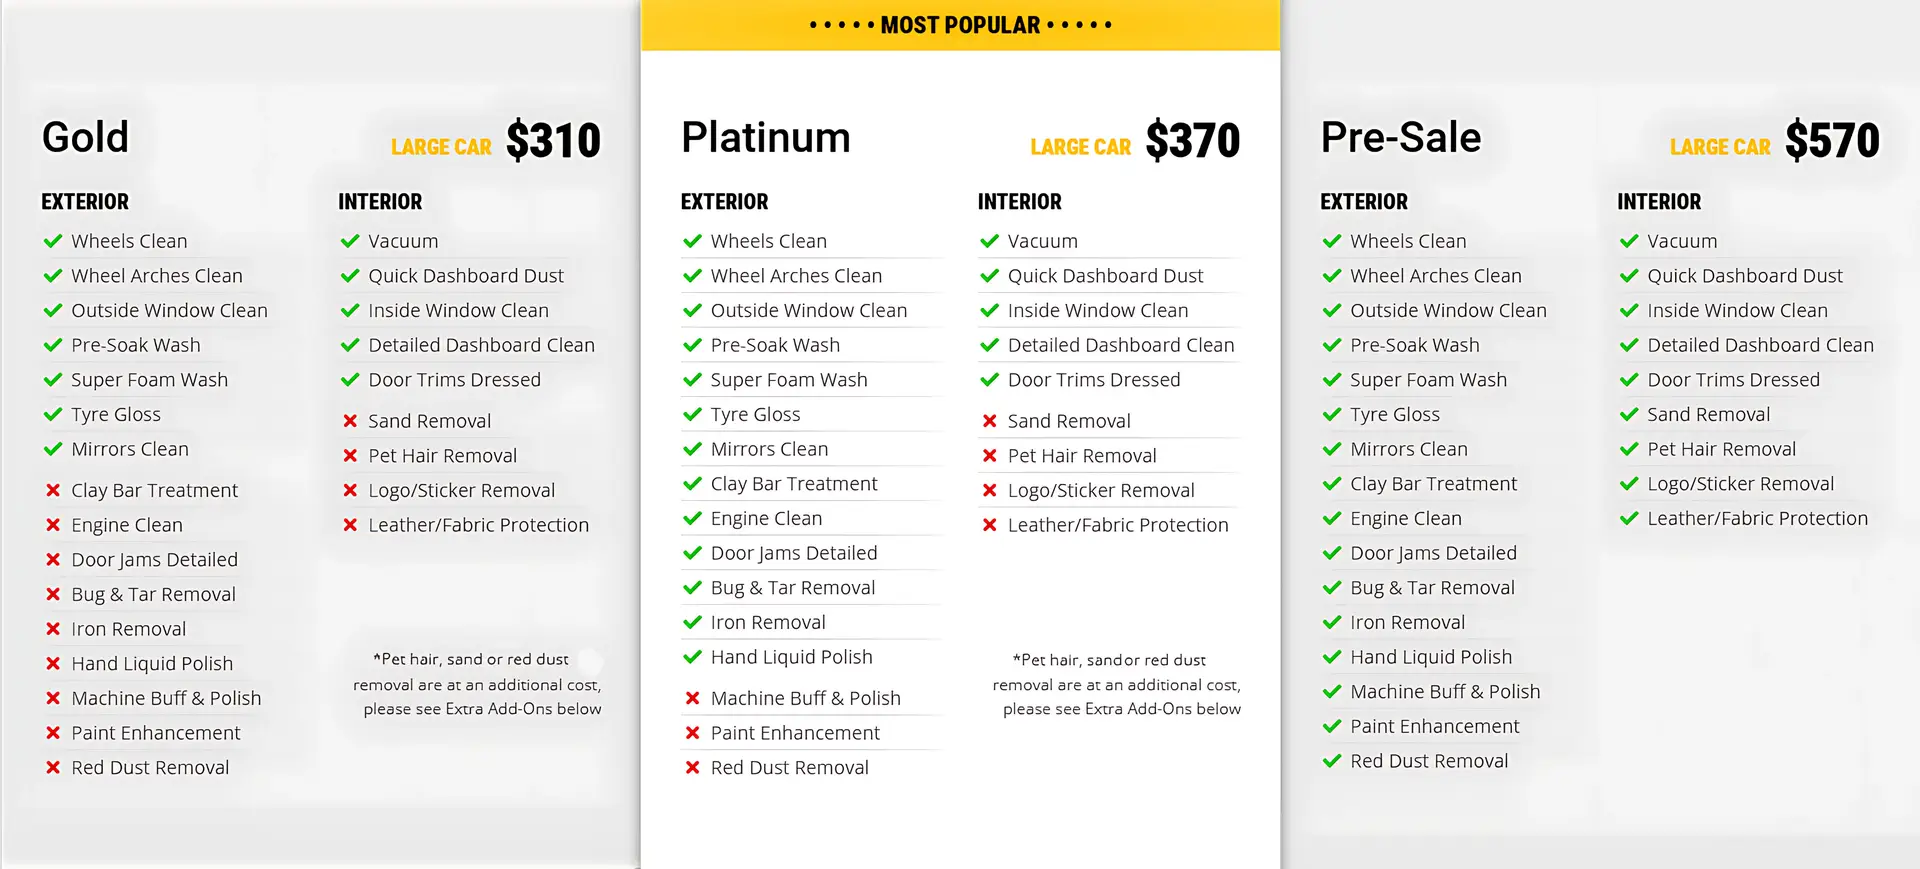Click the checkmark next to Pre-Sale's Paint Enhancement
Viewport: 1920px width, 869px height.
tap(1331, 726)
